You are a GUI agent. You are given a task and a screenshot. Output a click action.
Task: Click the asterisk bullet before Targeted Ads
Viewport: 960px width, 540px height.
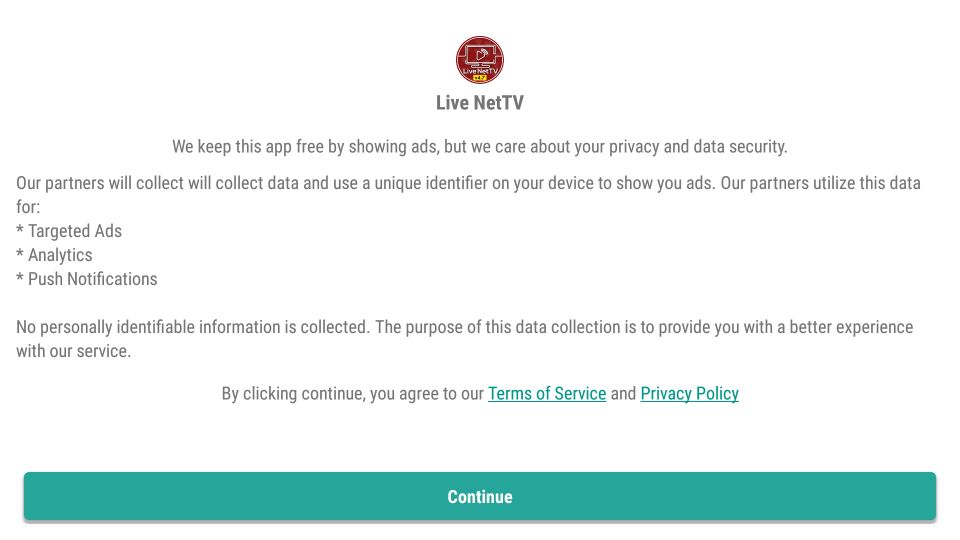click(20, 230)
